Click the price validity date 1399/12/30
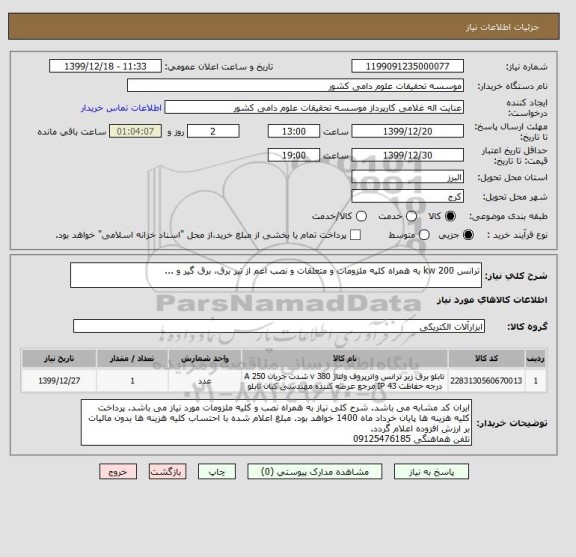The image size is (576, 557). (407, 155)
